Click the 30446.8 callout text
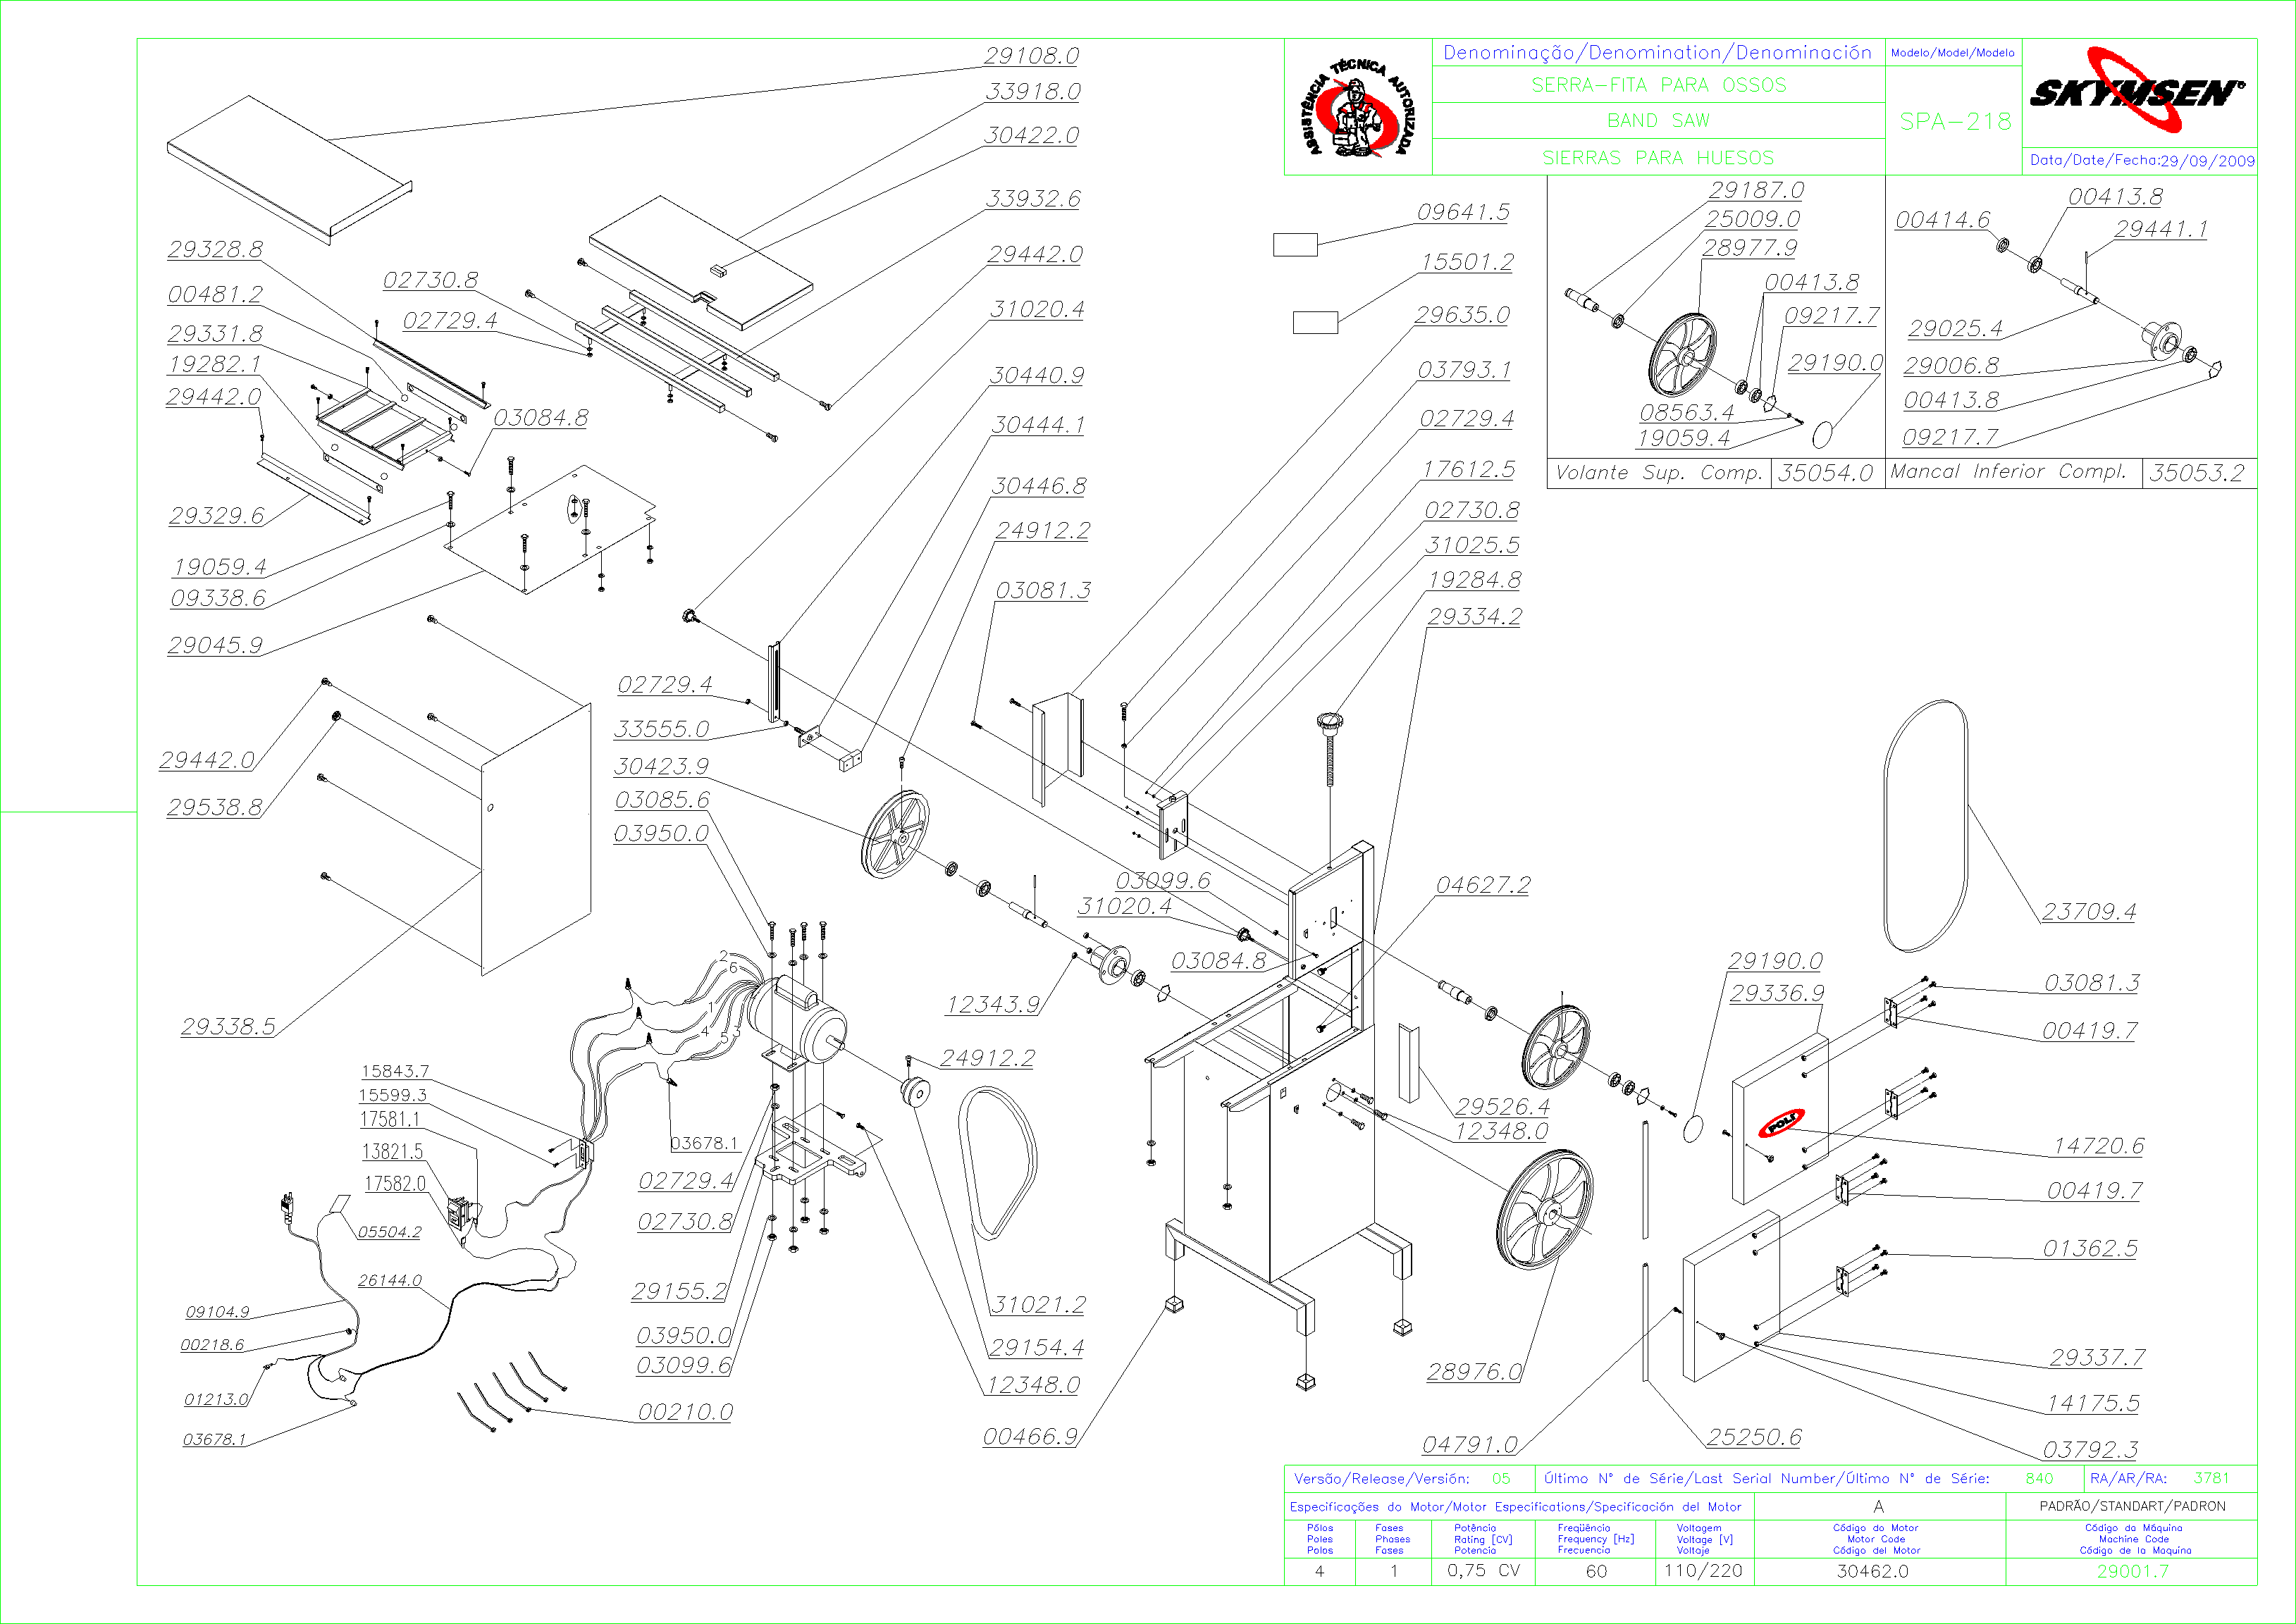The width and height of the screenshot is (2296, 1624). click(x=1038, y=486)
